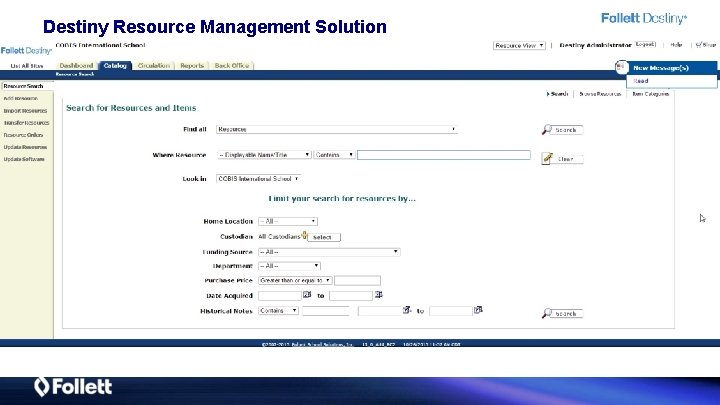Open the Historical Notes Contains dropdown
This screenshot has height=405, width=720.
[x=278, y=311]
